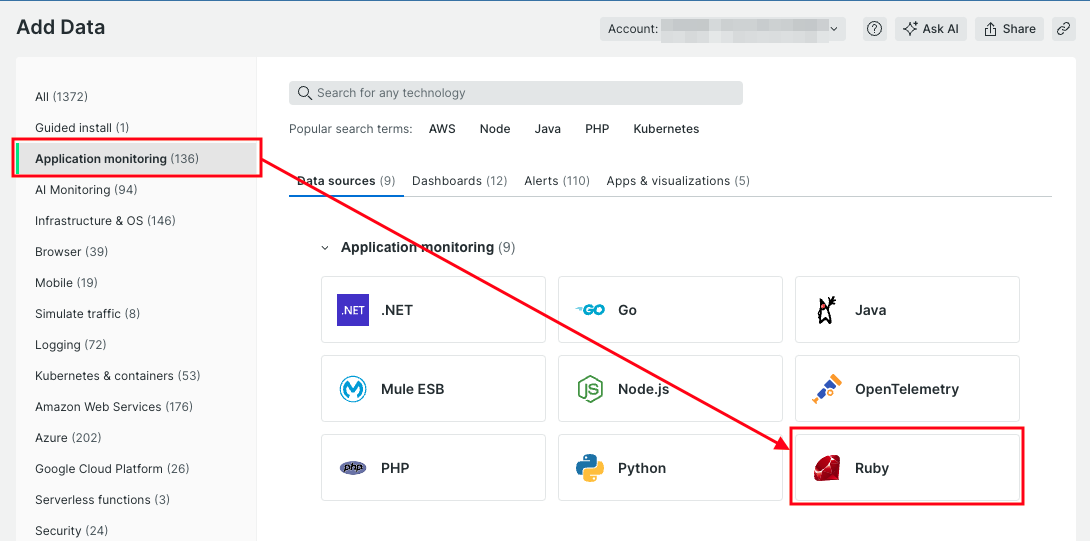Select Application monitoring in sidebar

coord(136,159)
